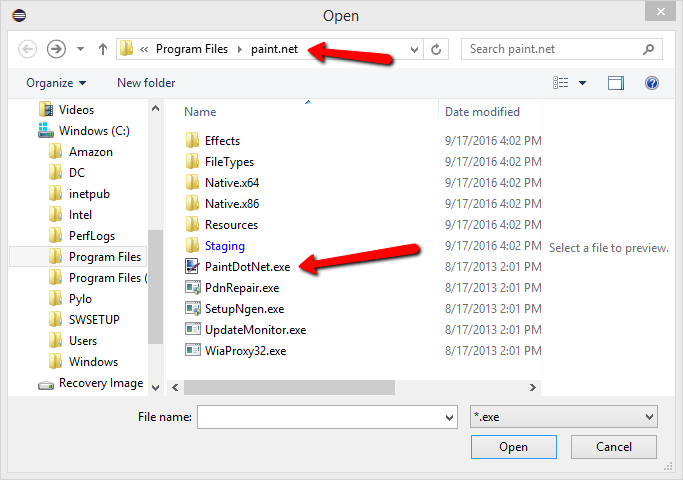Image resolution: width=683 pixels, height=480 pixels.
Task: Select the WiaProxy32.exe icon
Action: (192, 351)
